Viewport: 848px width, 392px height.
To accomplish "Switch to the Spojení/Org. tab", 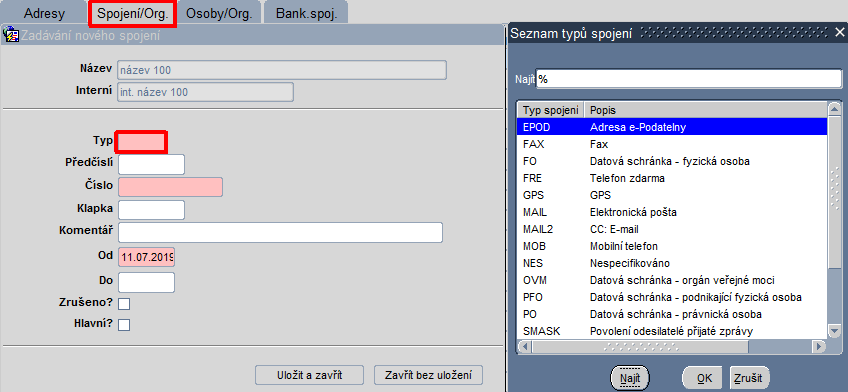I will [x=132, y=14].
